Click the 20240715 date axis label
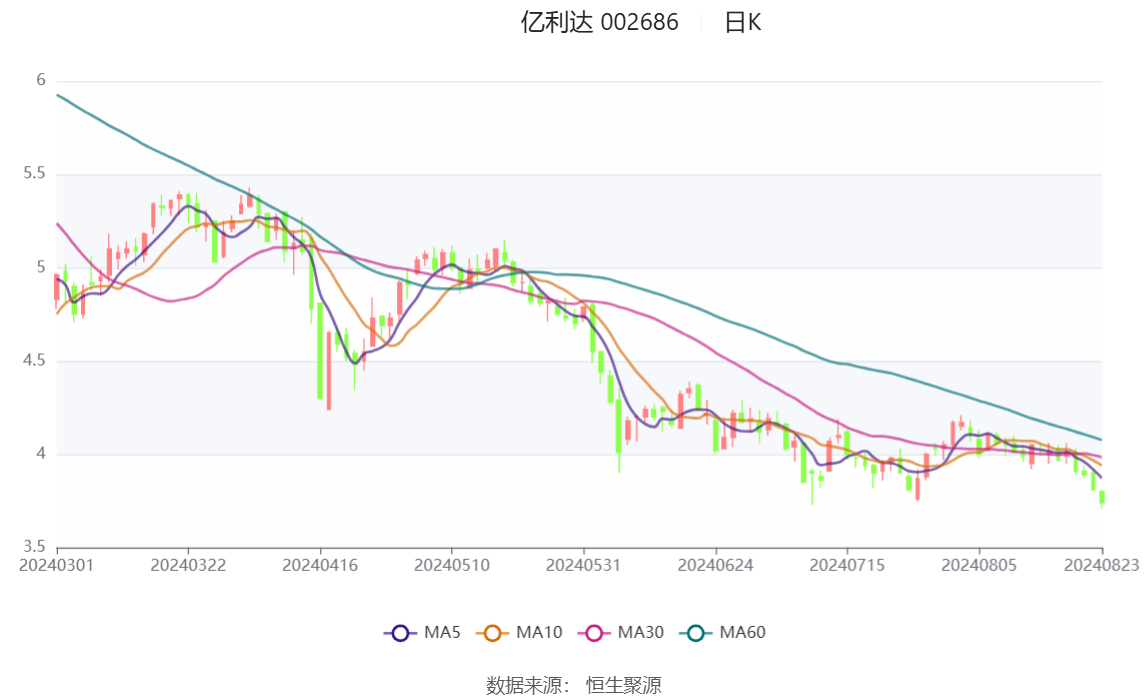This screenshot has width=1148, height=699. (x=847, y=565)
